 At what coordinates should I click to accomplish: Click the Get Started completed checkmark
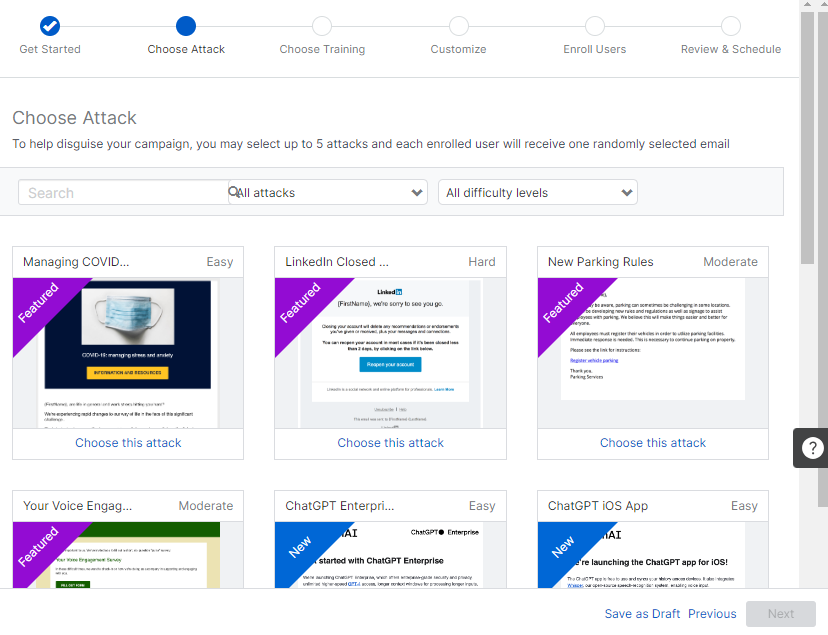point(49,26)
